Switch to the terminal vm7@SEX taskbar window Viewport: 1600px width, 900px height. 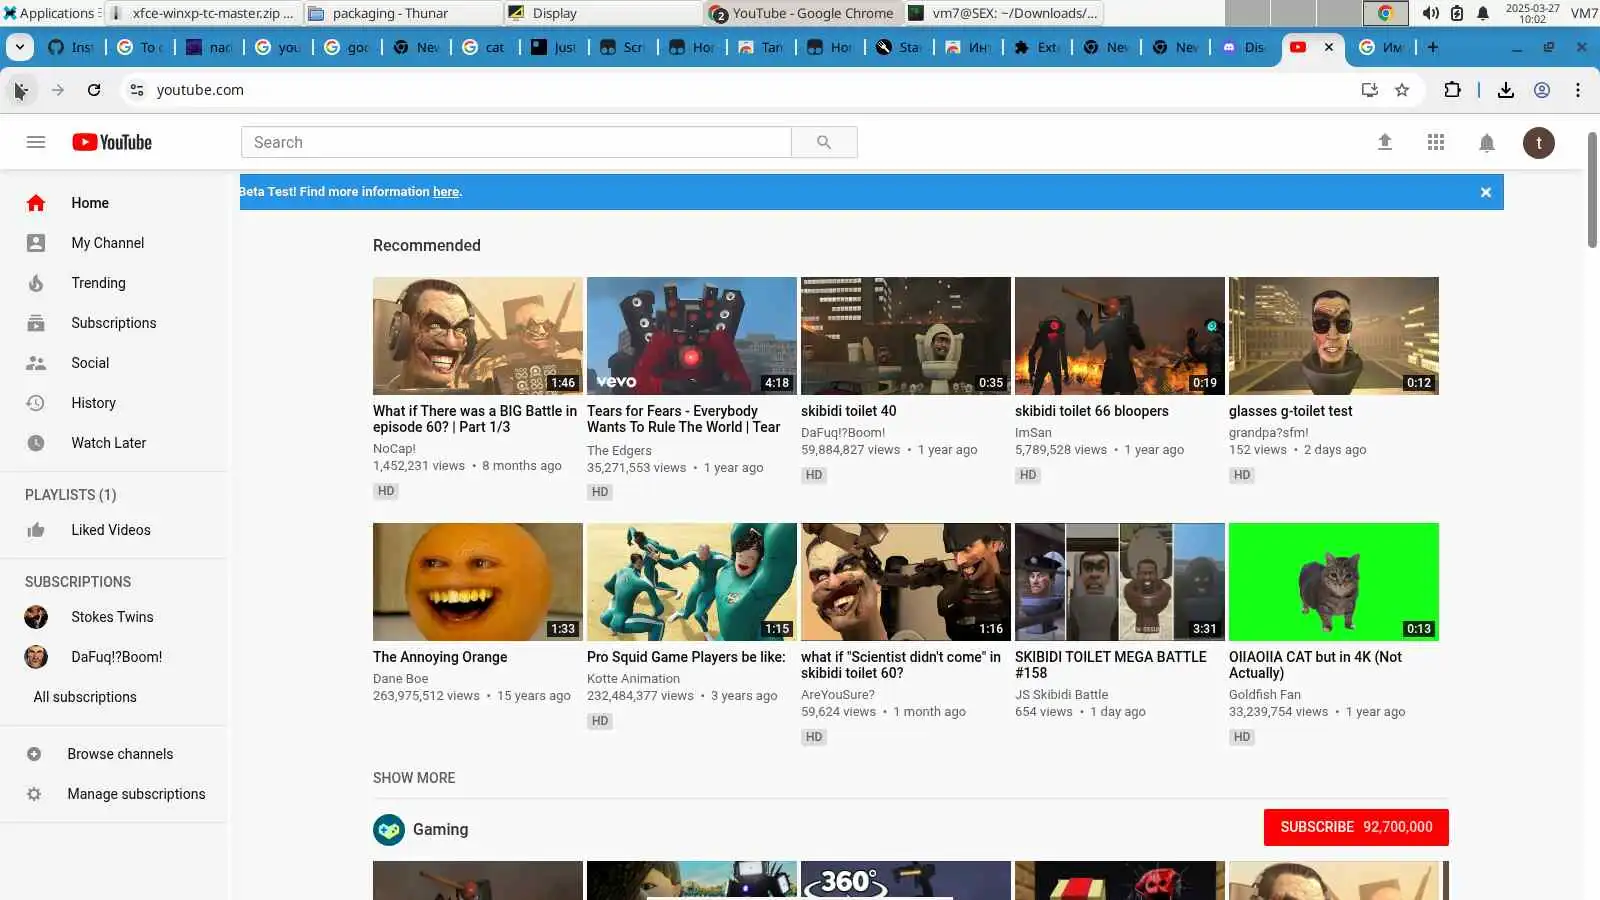[x=1003, y=13]
